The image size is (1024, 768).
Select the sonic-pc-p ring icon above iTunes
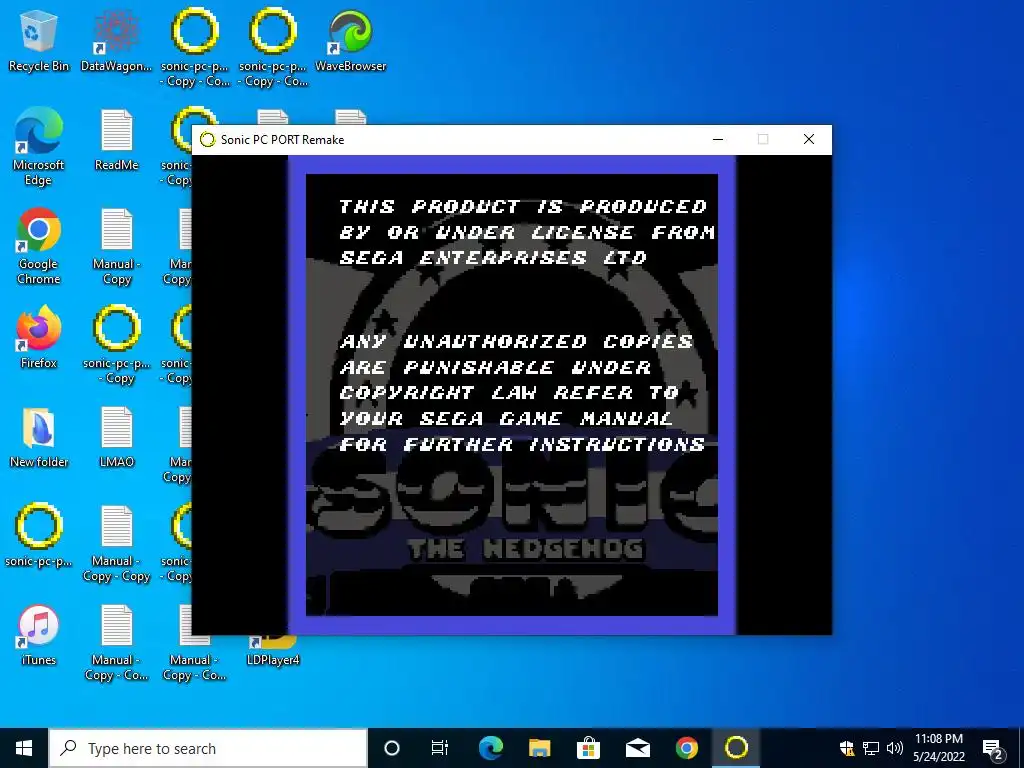[39, 535]
